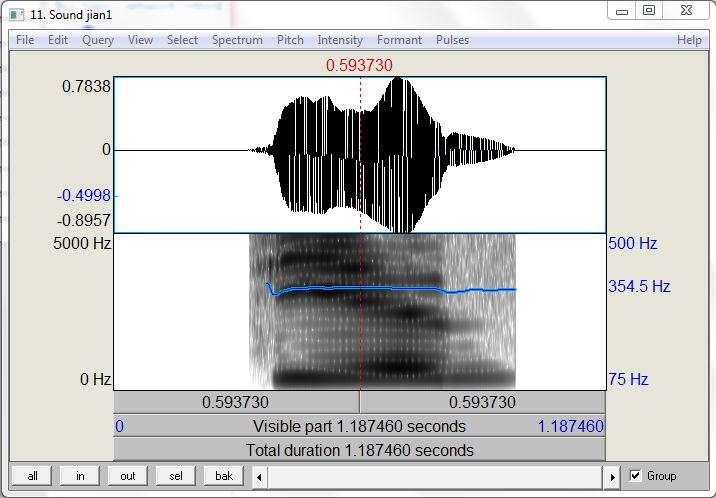Click the Praat window icon in title bar

coord(17,15)
